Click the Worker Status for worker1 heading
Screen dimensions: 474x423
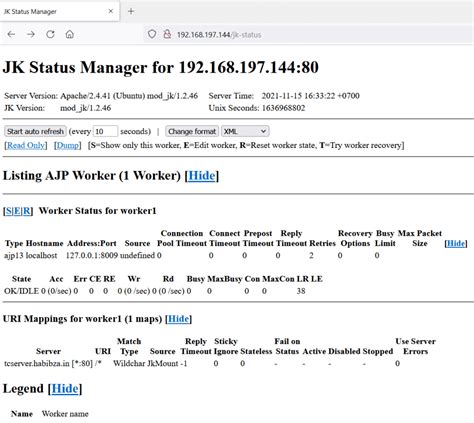98,211
